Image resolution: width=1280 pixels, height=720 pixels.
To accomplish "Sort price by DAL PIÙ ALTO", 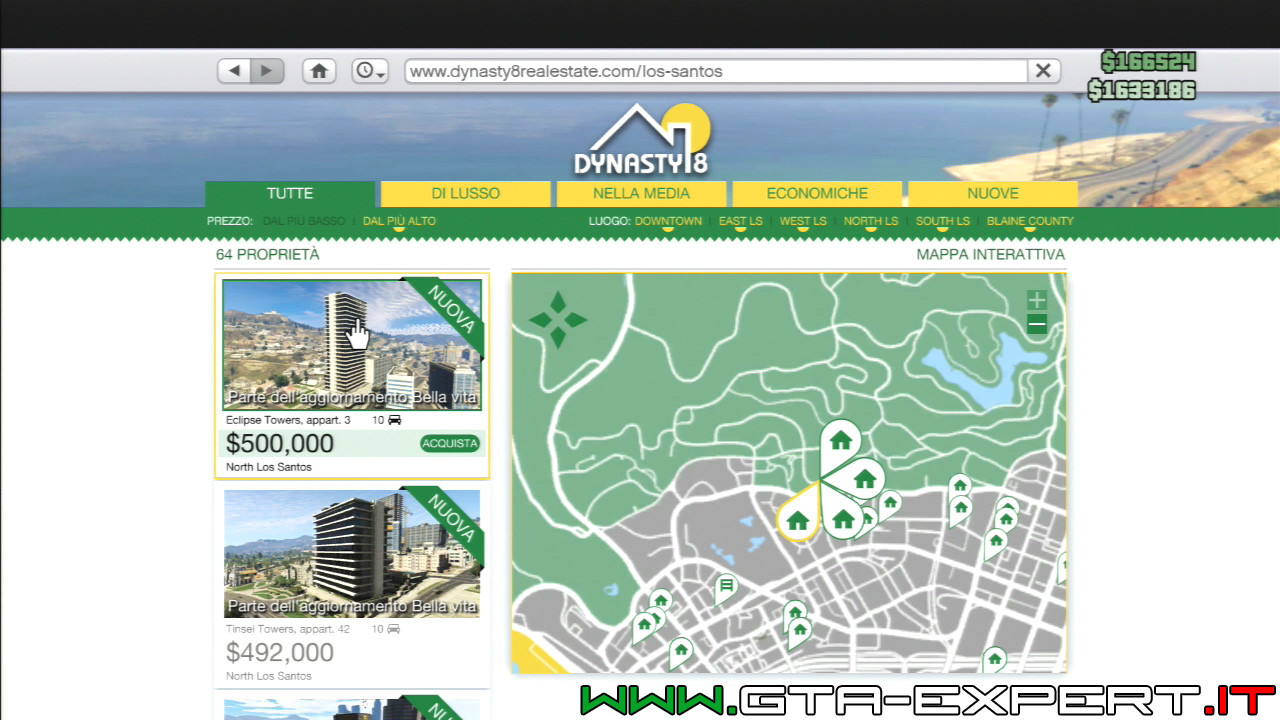I will pyautogui.click(x=399, y=221).
